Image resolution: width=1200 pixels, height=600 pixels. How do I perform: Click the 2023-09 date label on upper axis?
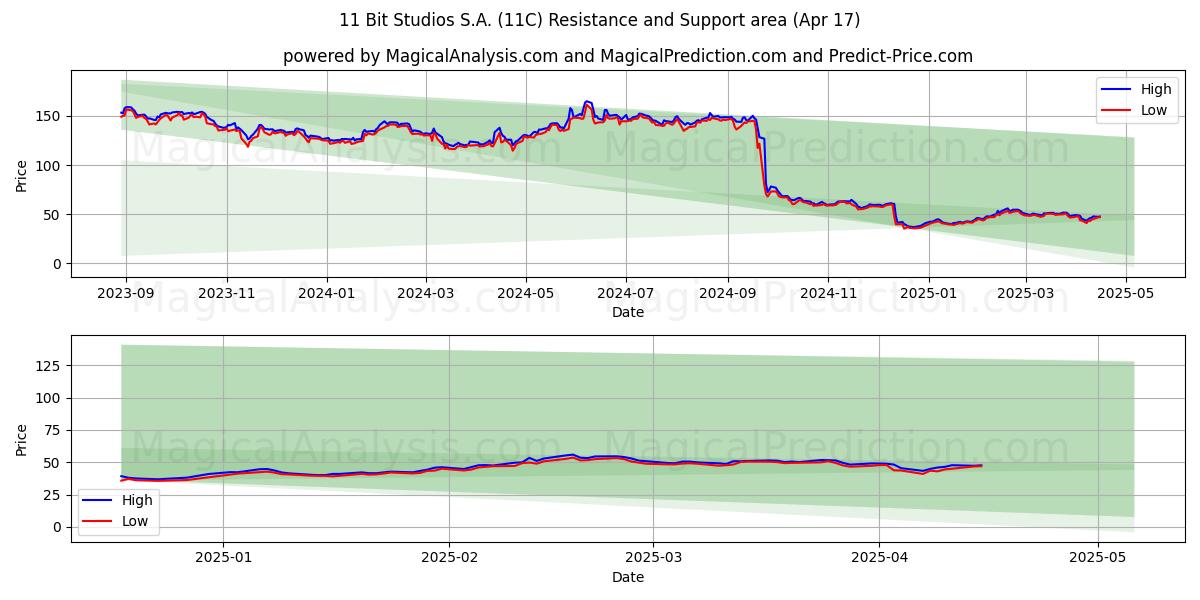[125, 296]
